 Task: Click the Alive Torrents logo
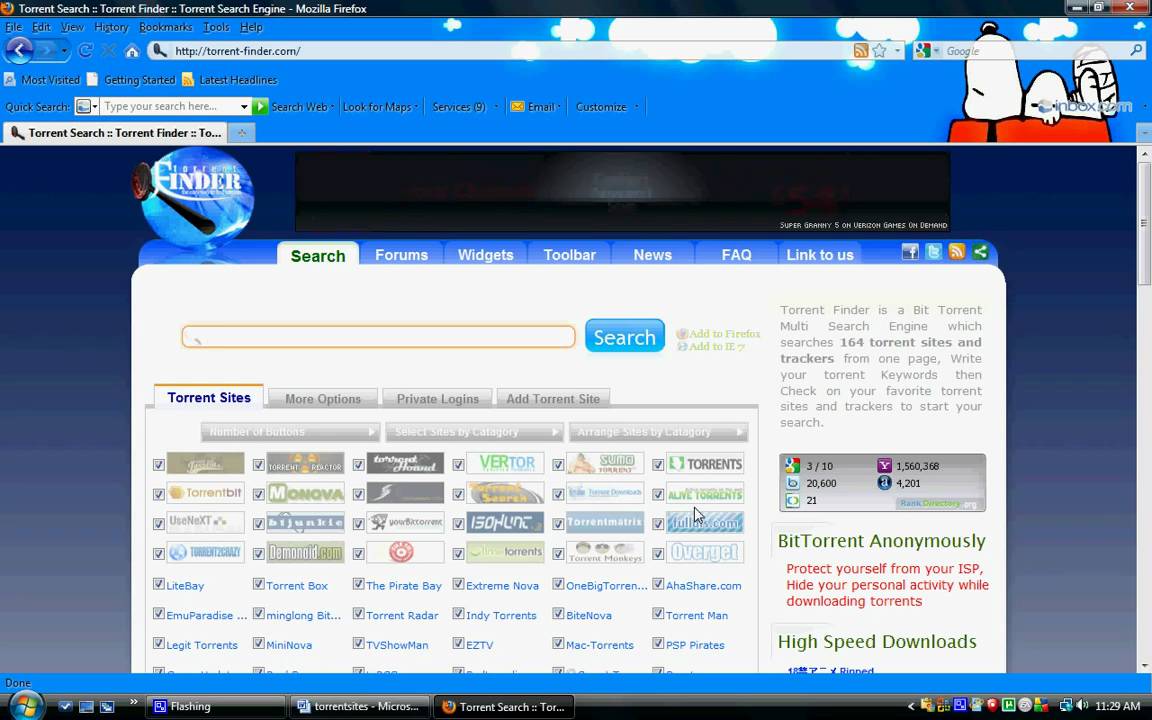click(705, 493)
